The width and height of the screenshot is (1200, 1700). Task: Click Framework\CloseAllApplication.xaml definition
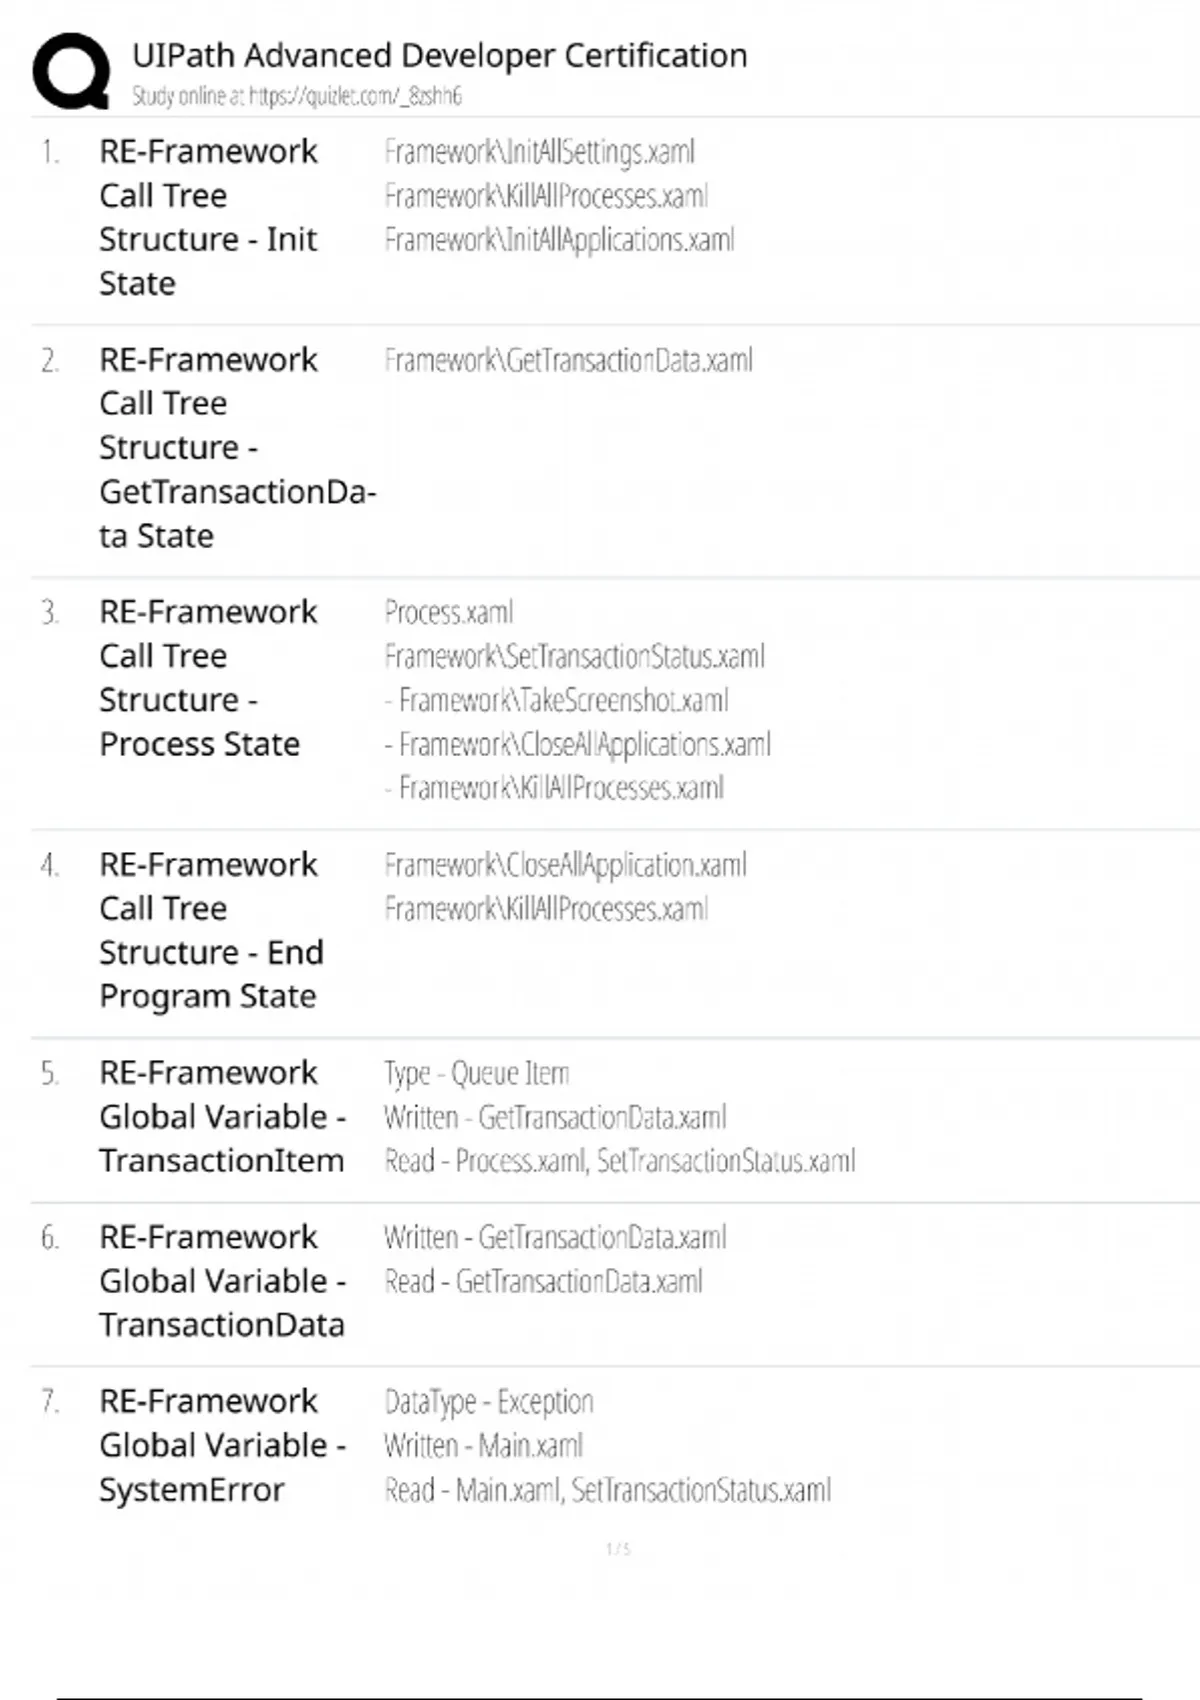coord(565,865)
